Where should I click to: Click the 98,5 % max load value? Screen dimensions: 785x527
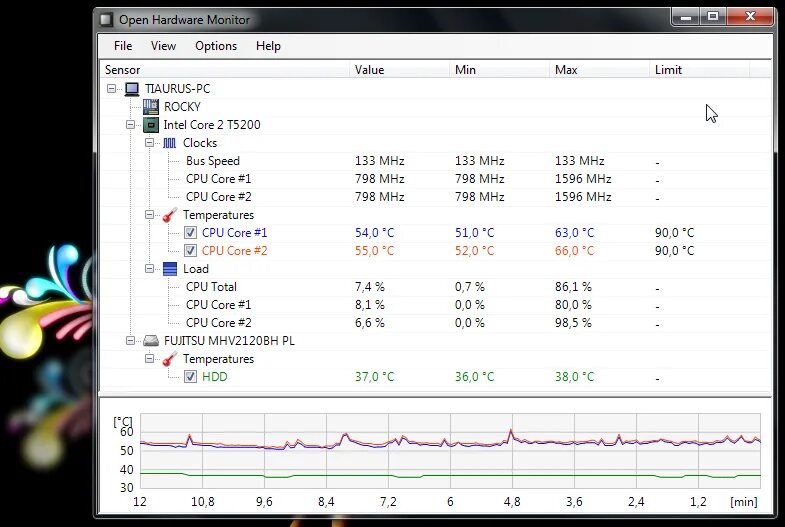573,323
